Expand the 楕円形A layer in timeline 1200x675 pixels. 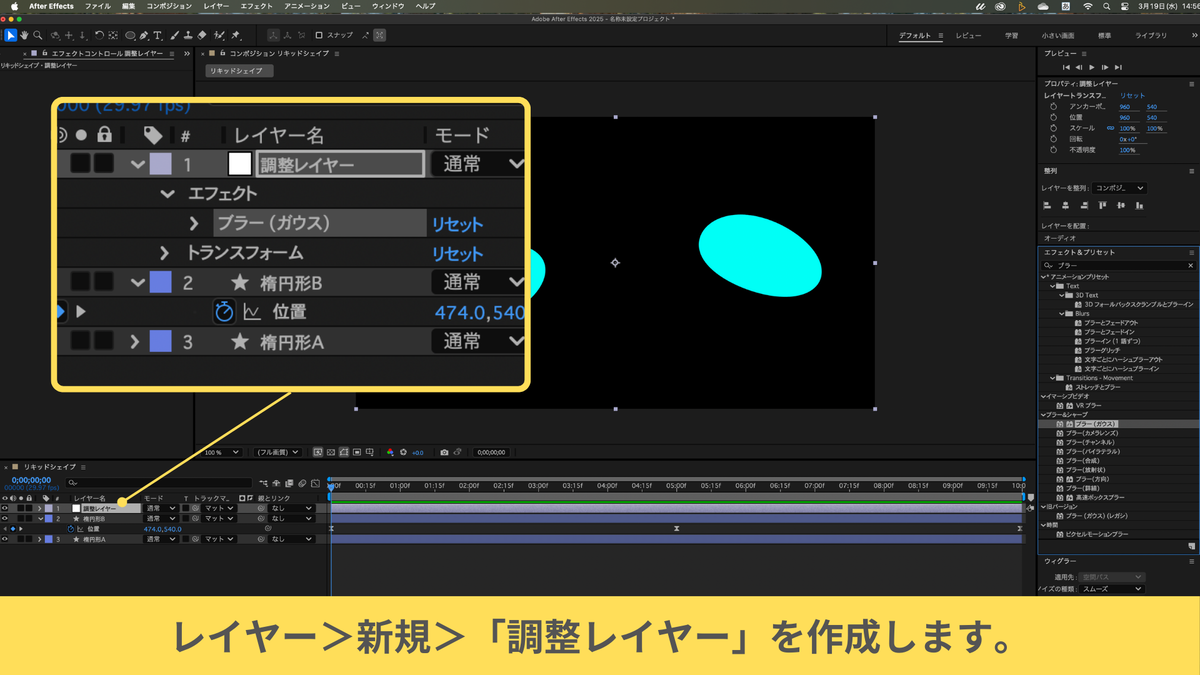40,539
